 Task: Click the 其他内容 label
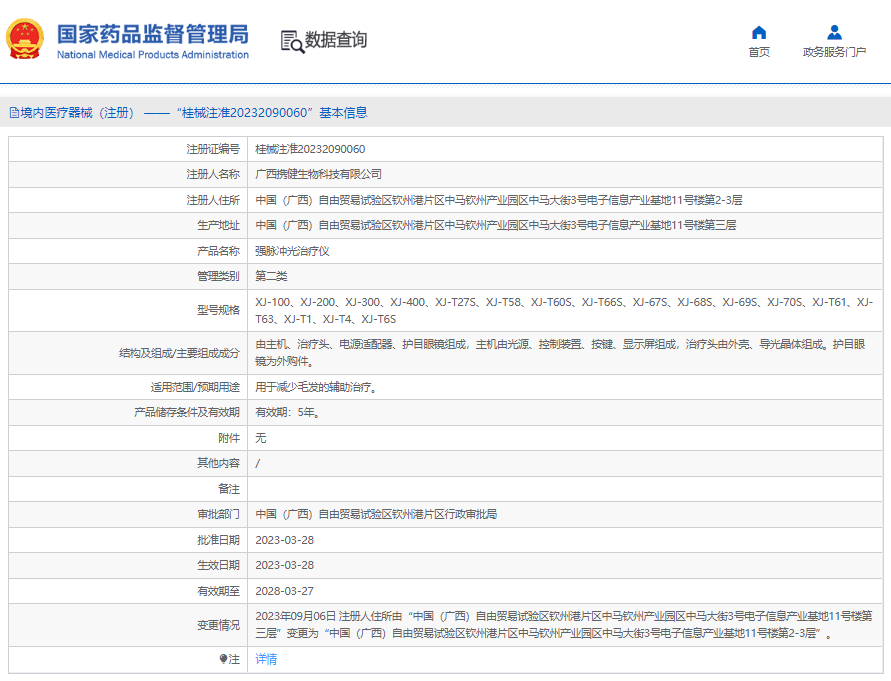(218, 463)
